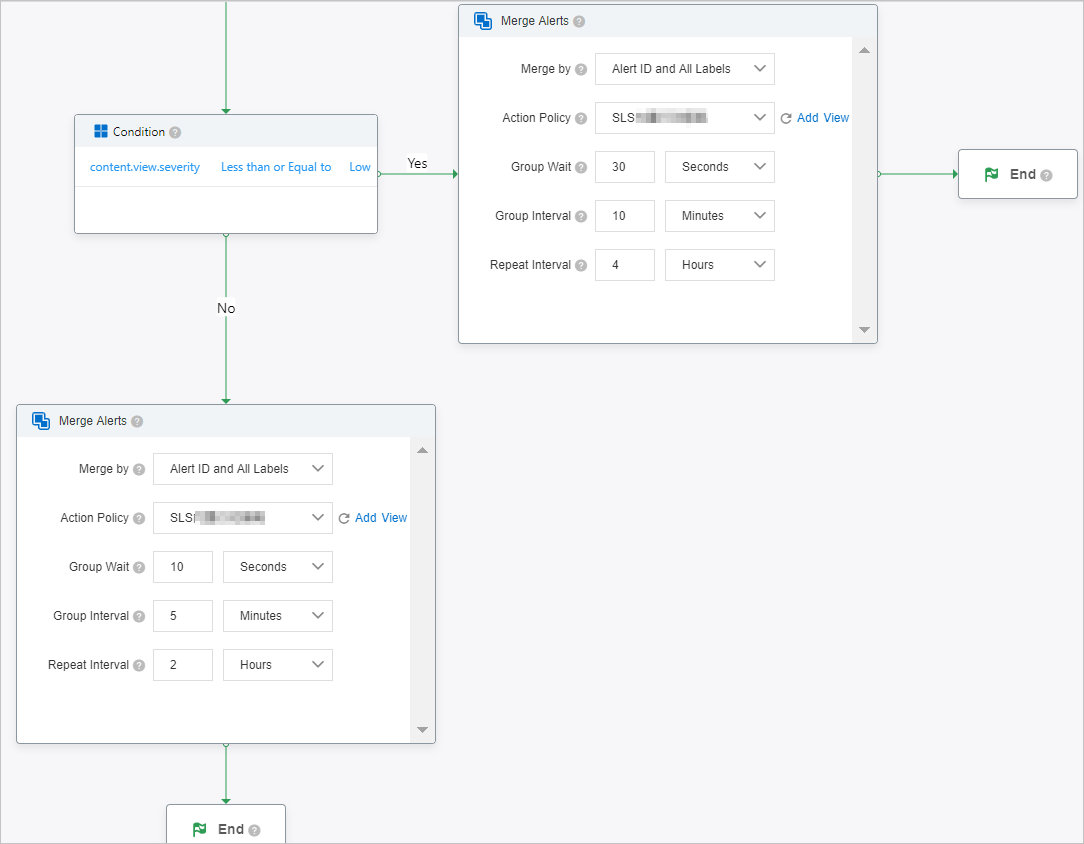Click Group Interval field with value 10
Image resolution: width=1084 pixels, height=844 pixels.
click(x=625, y=216)
